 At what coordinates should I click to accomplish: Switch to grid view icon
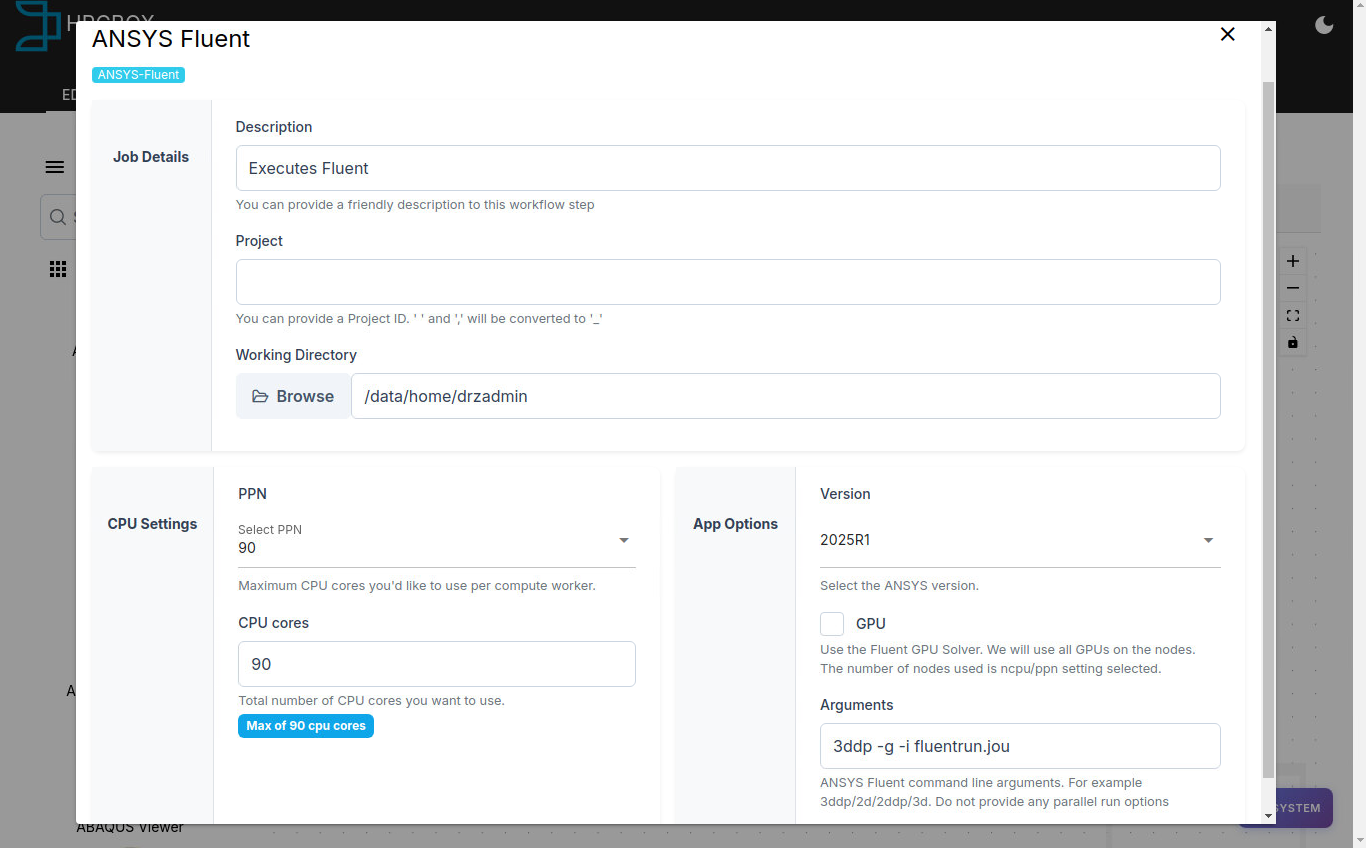coord(58,269)
